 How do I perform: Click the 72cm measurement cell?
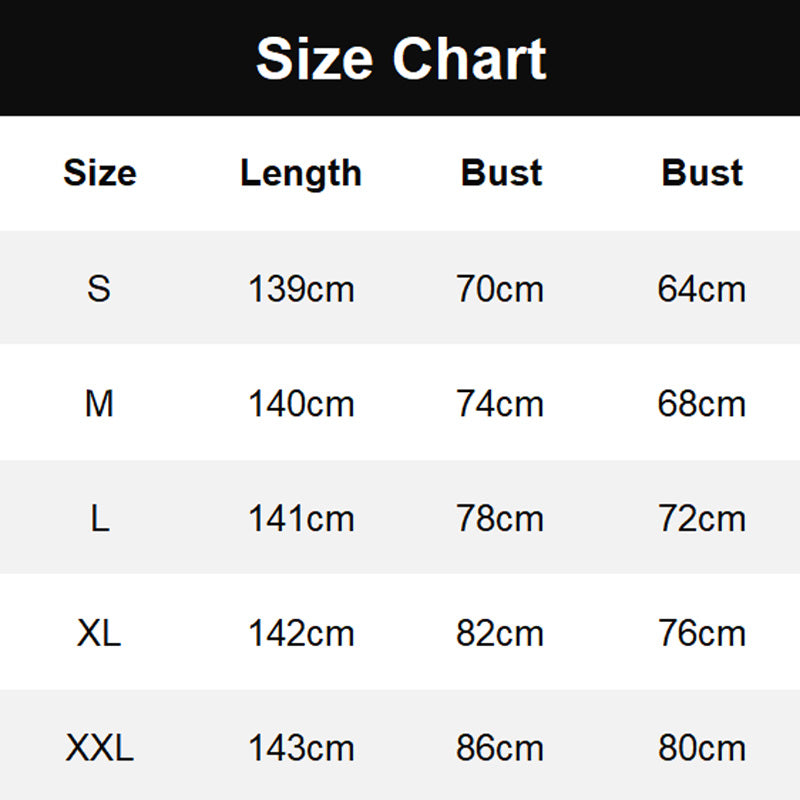tap(701, 519)
